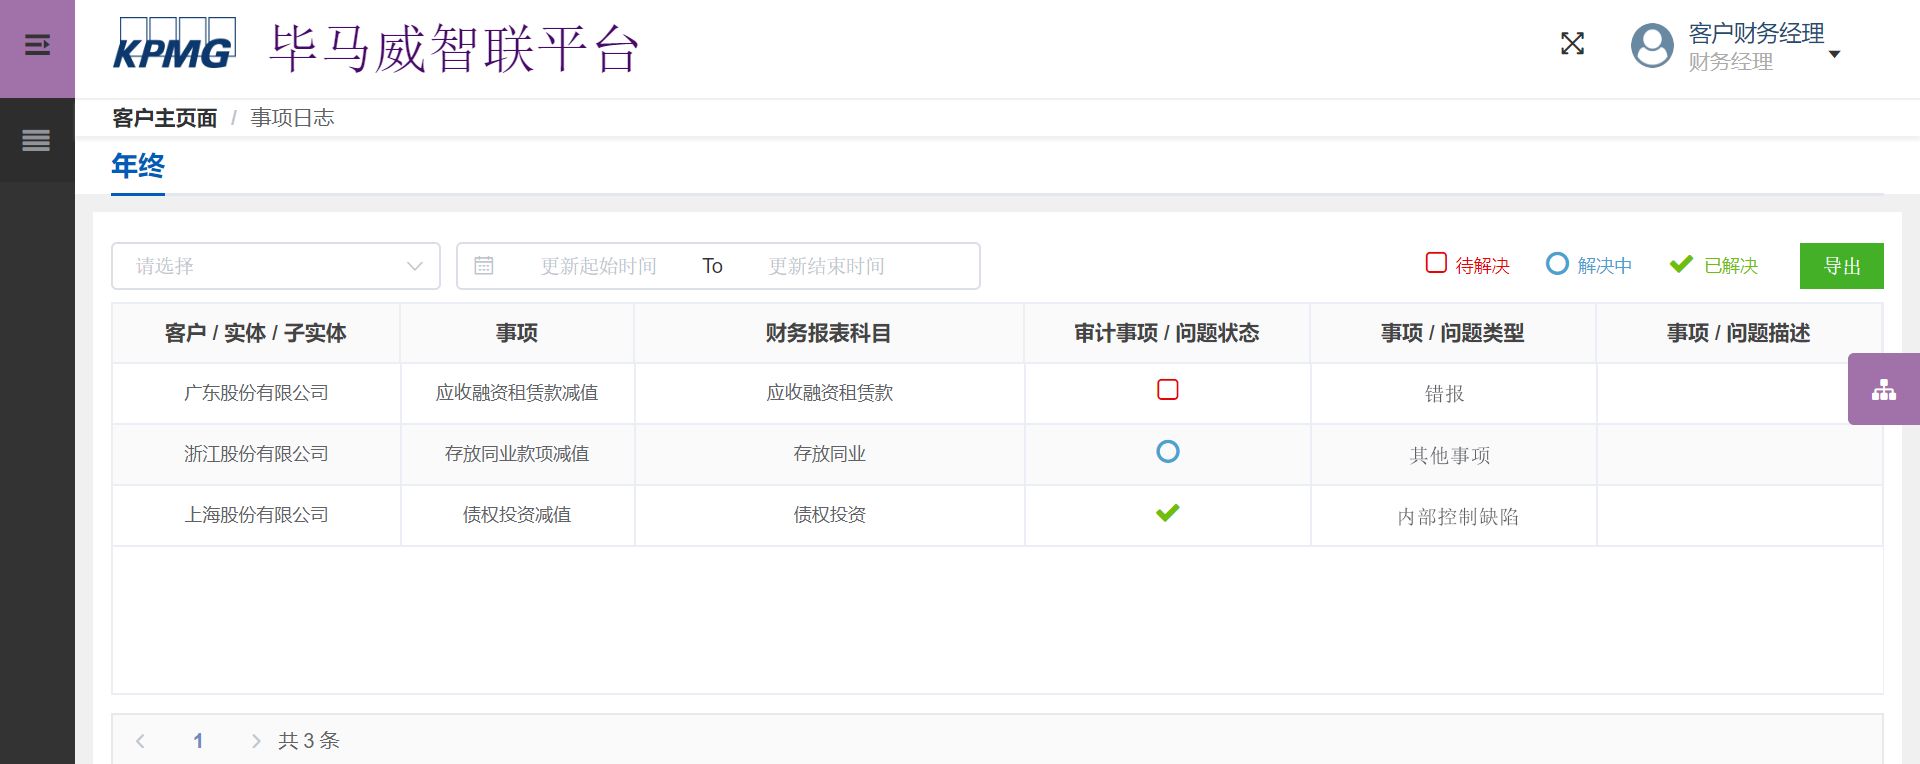Toggle the 待解决 red checkbox filter

(x=1436, y=263)
